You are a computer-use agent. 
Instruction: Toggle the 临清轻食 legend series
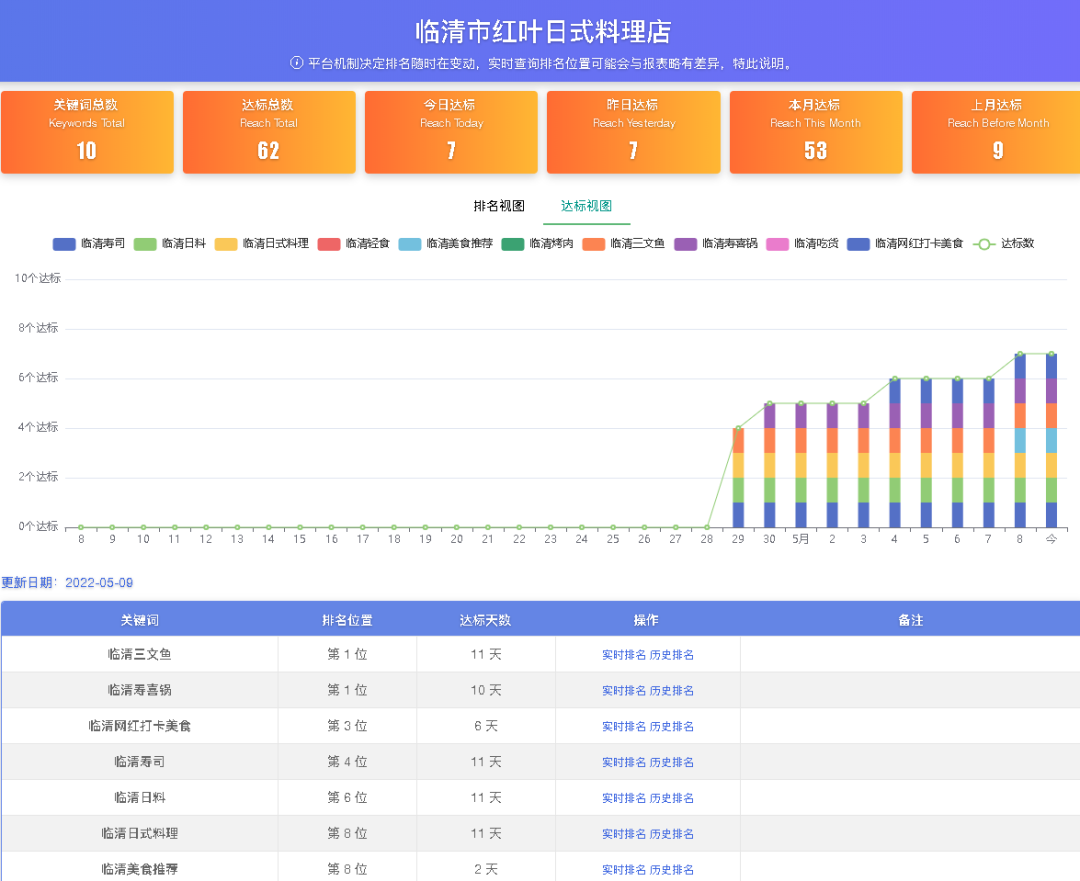[x=353, y=244]
